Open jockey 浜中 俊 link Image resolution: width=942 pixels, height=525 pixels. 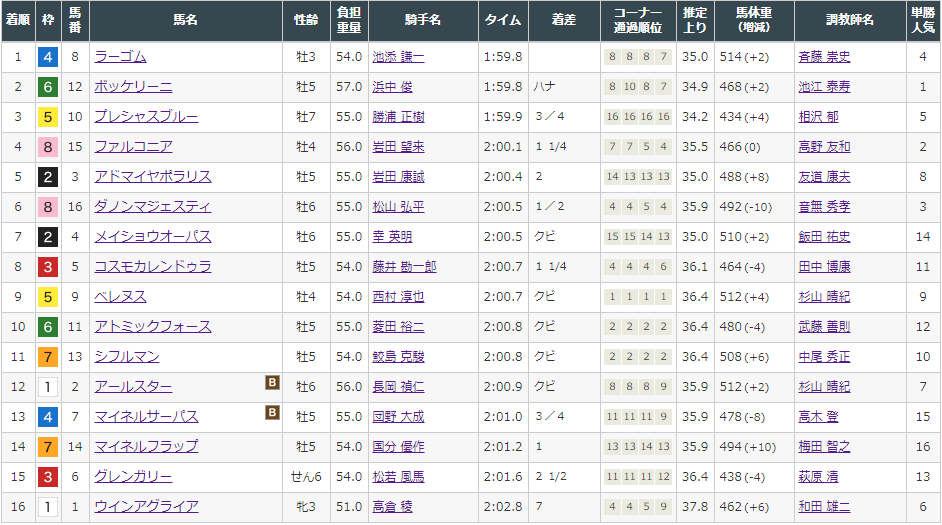coord(392,87)
